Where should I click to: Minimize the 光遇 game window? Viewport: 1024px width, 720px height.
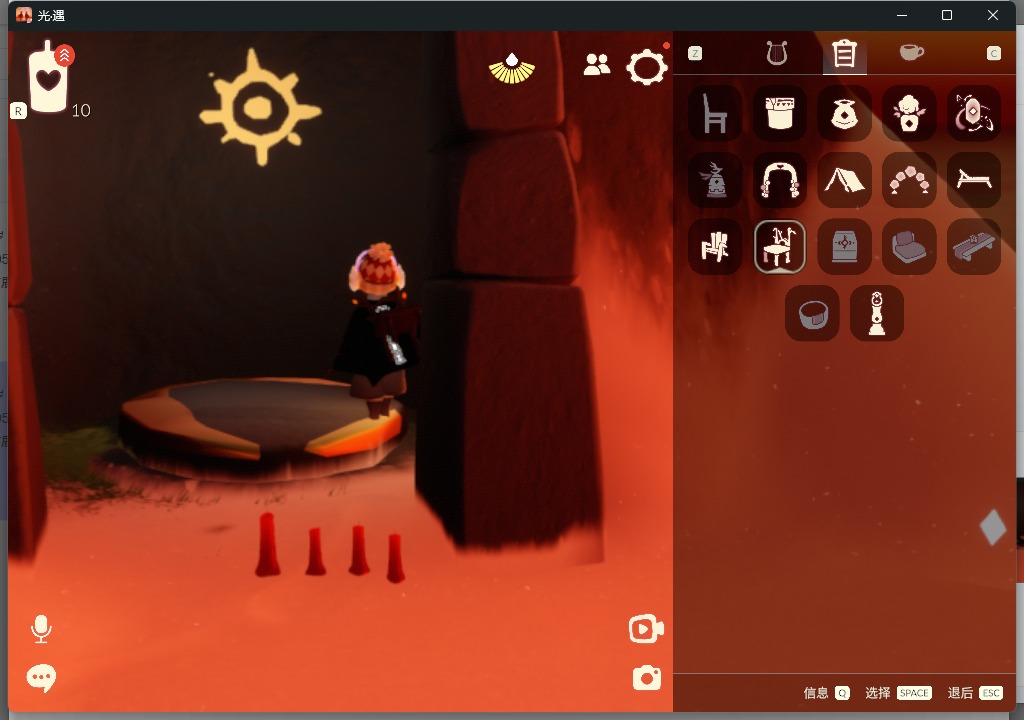click(x=902, y=15)
